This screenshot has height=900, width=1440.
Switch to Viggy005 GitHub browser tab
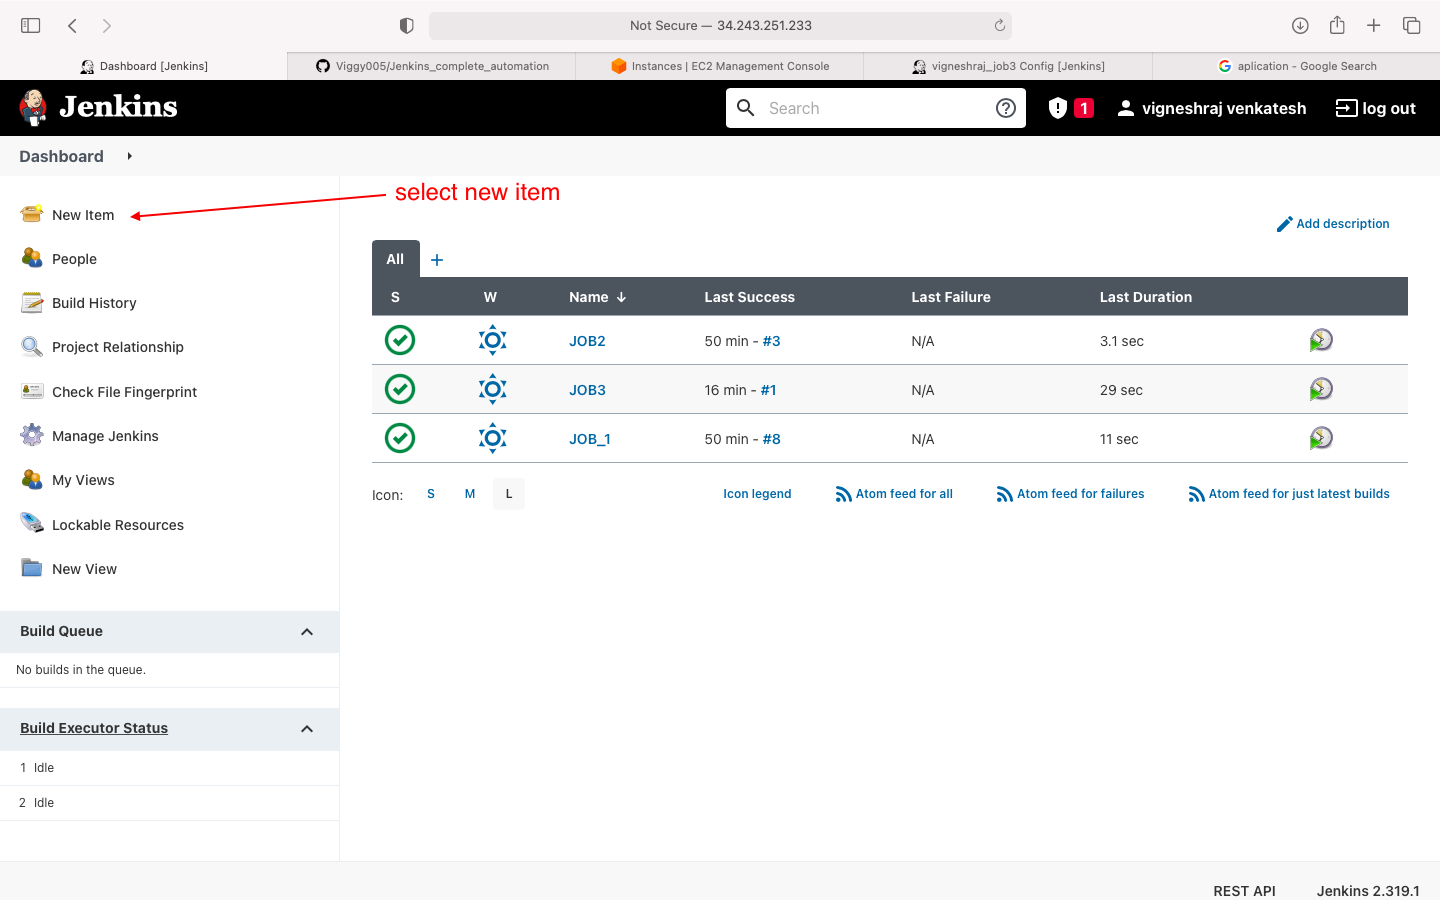pyautogui.click(x=432, y=66)
